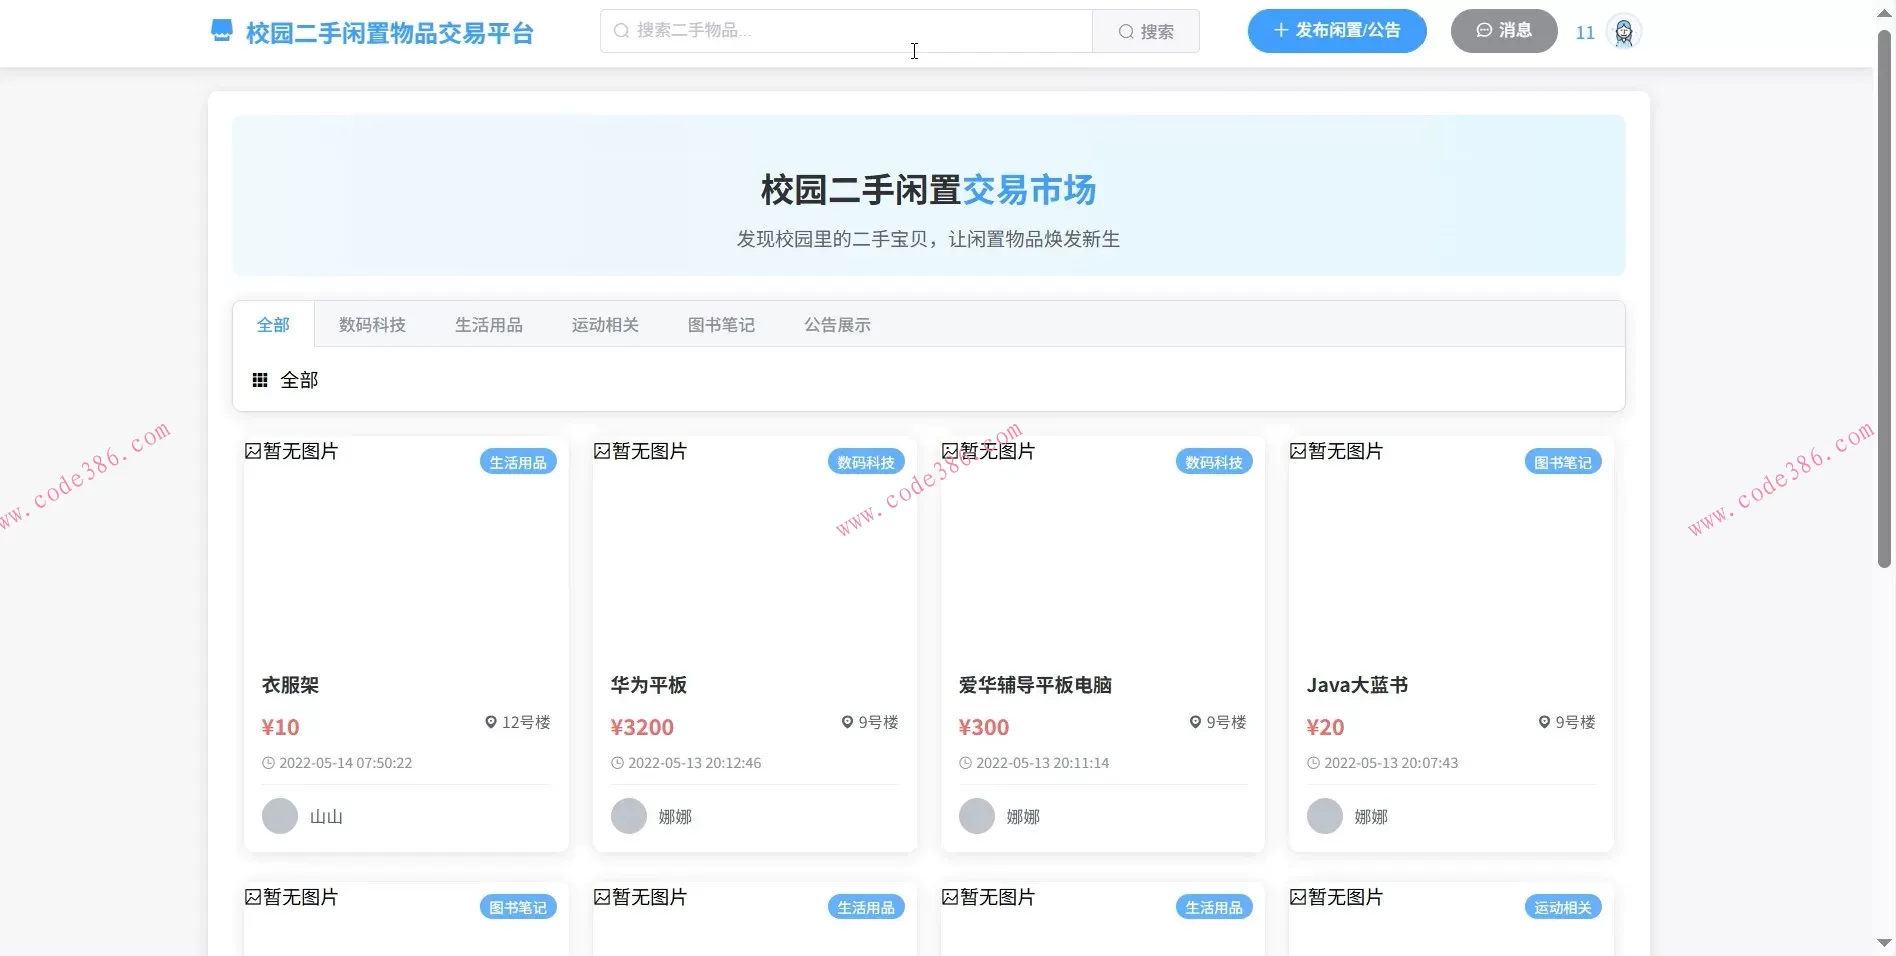Select the 图书笔记 category
The image size is (1896, 956).
(x=721, y=324)
